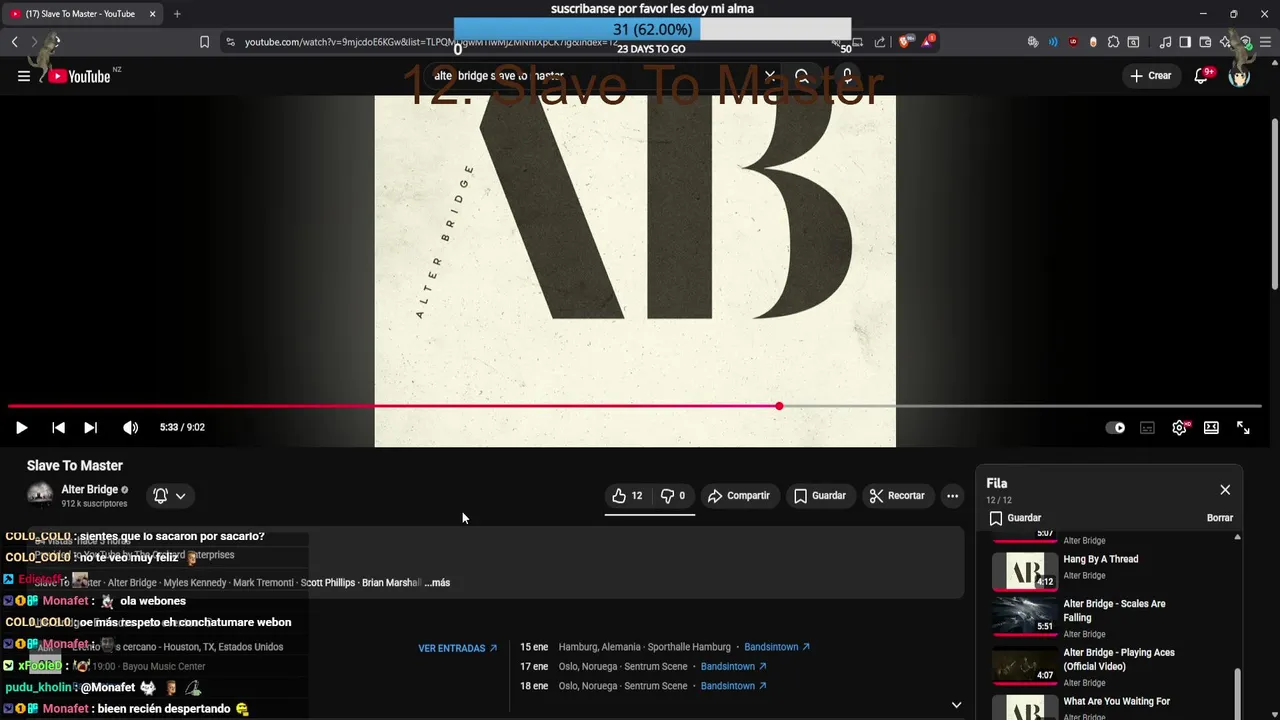Open the Brave Wallet icon
Screen dimensions: 1280x720
click(x=1205, y=42)
